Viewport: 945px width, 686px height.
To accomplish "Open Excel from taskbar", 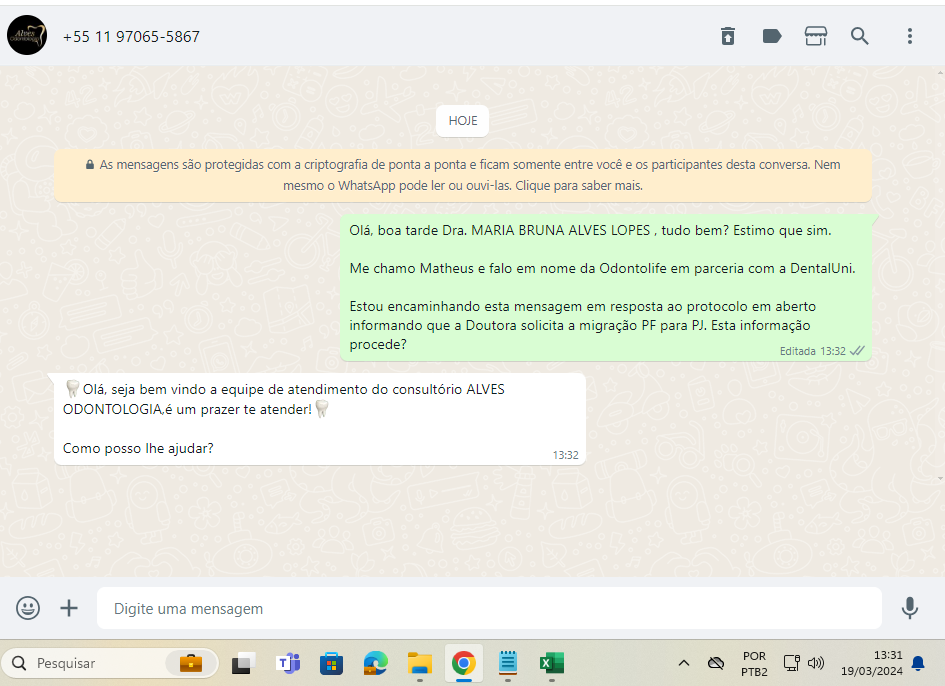I will 551,663.
